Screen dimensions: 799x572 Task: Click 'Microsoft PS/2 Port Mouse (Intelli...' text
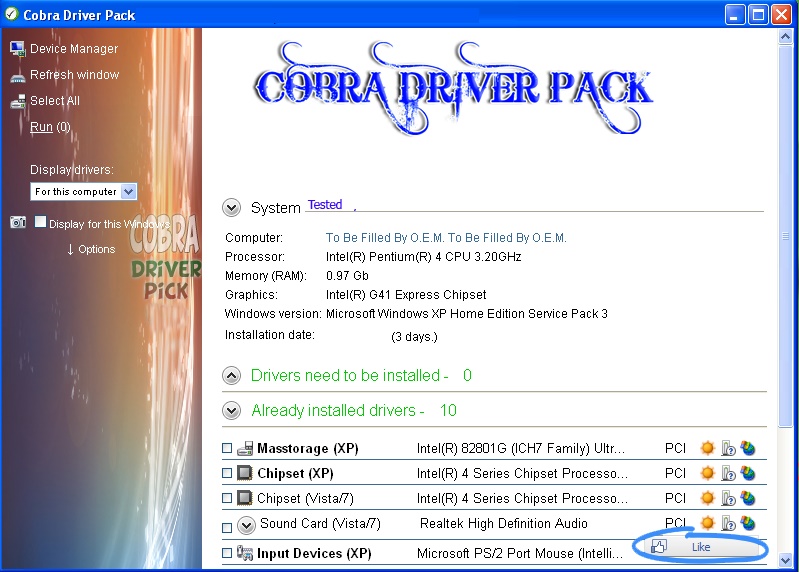(520, 554)
